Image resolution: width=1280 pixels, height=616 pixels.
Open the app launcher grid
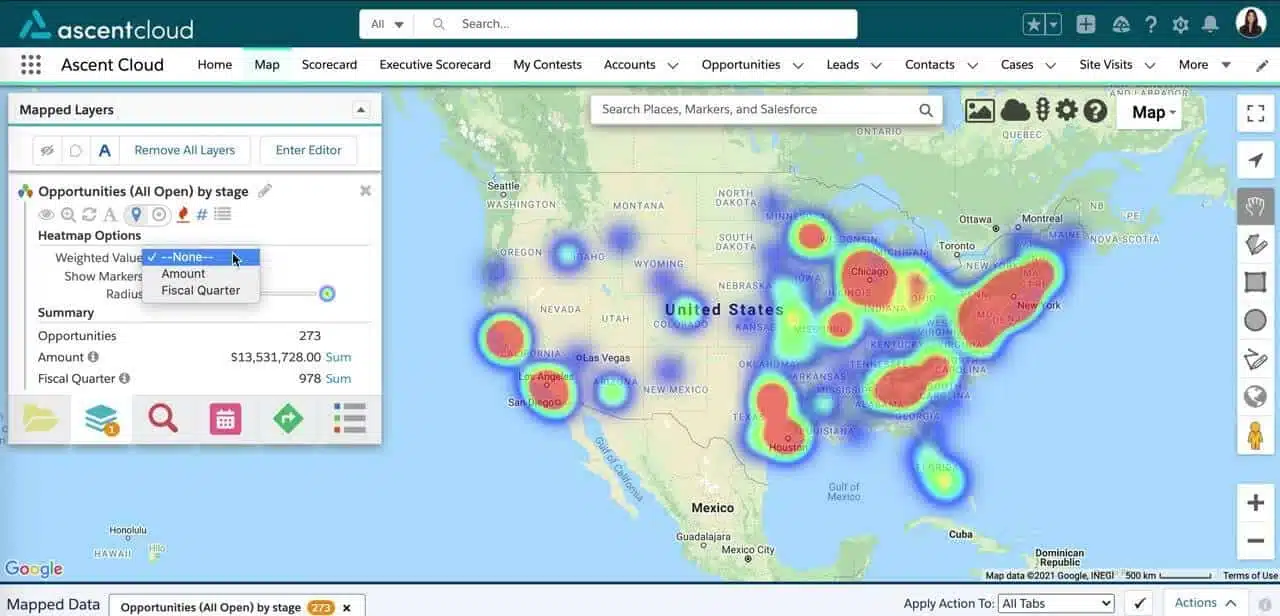click(31, 65)
